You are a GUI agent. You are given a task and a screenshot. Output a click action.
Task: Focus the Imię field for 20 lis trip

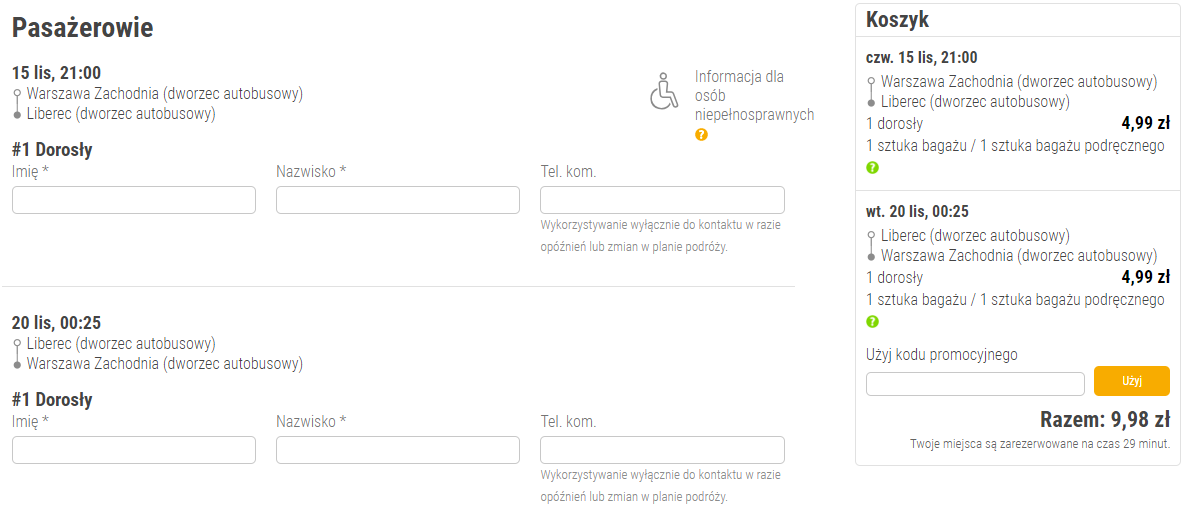tap(134, 450)
